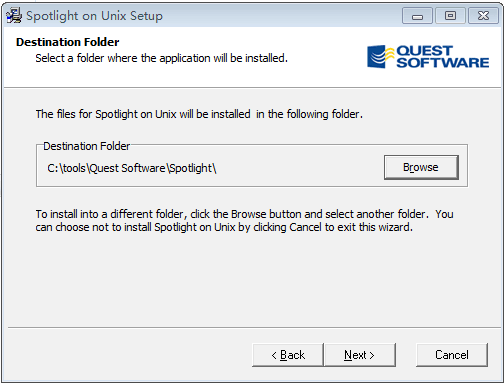Click the QUEST SOFTWARE logo text

point(442,57)
